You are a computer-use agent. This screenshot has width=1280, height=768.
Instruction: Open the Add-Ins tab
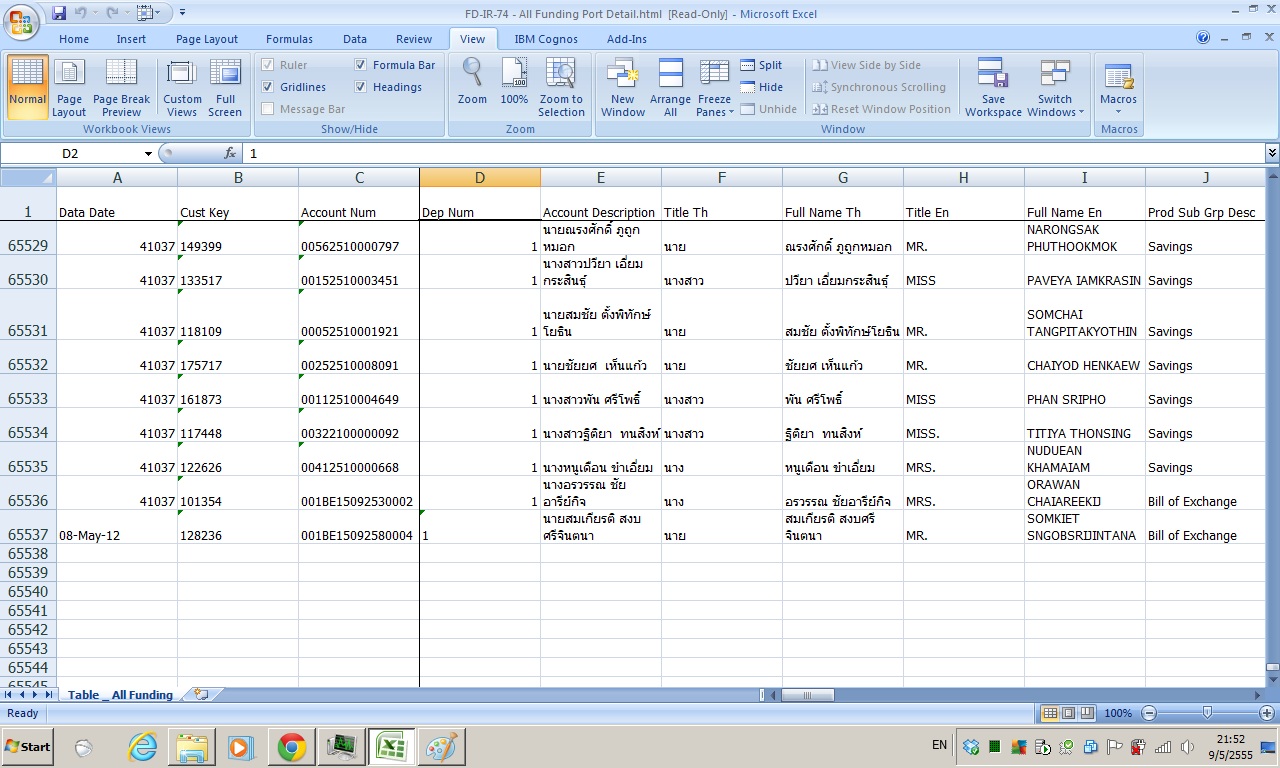(627, 39)
